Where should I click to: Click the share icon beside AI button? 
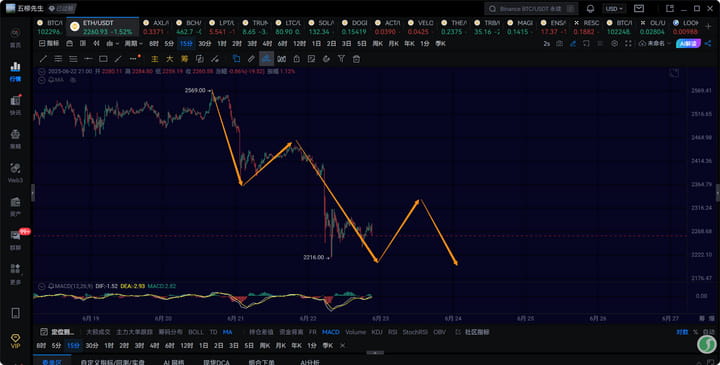[x=708, y=43]
